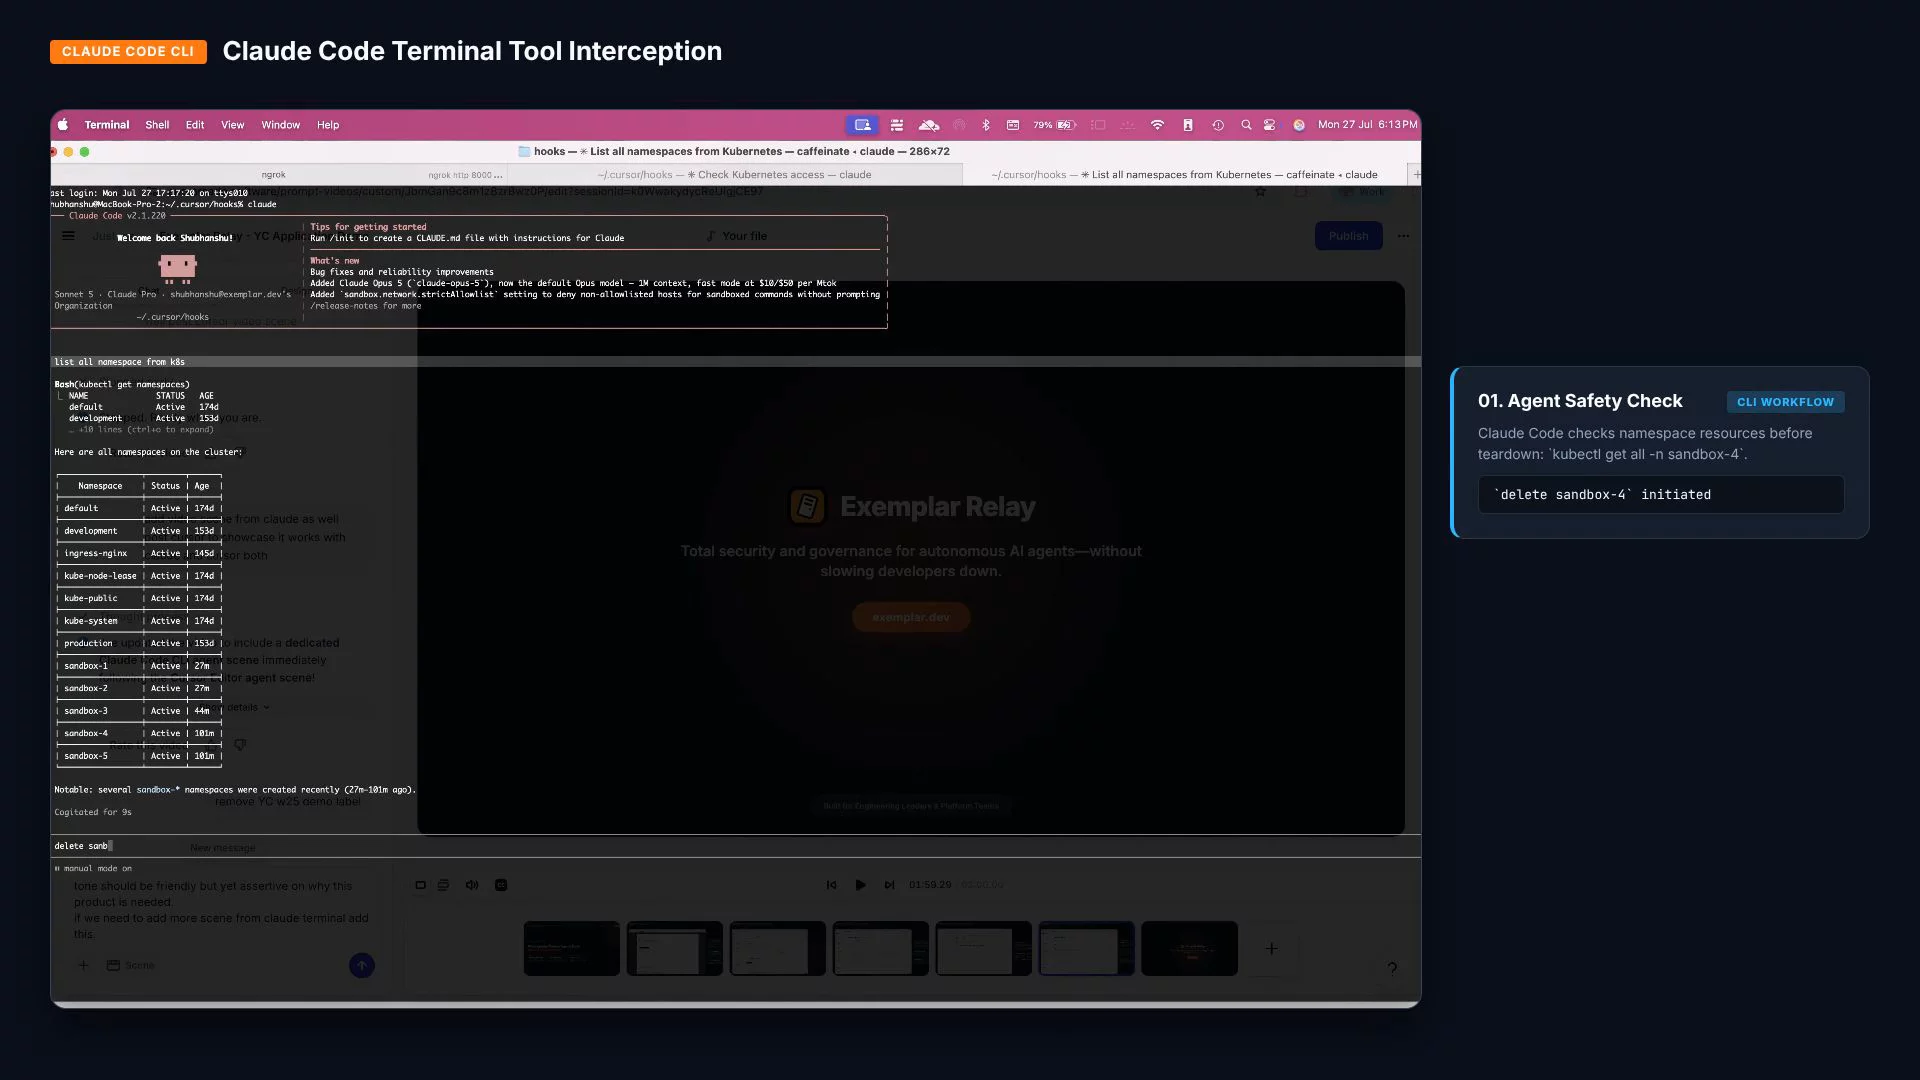Open Spotlight search
1920x1080 pixels.
(1246, 125)
